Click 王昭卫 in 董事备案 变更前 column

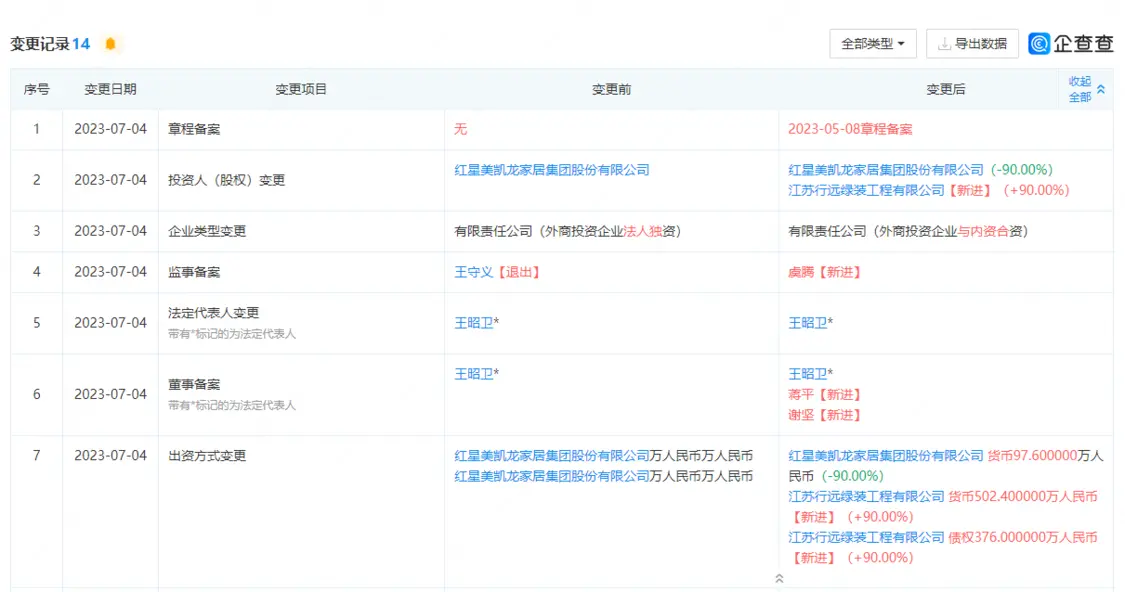[474, 374]
